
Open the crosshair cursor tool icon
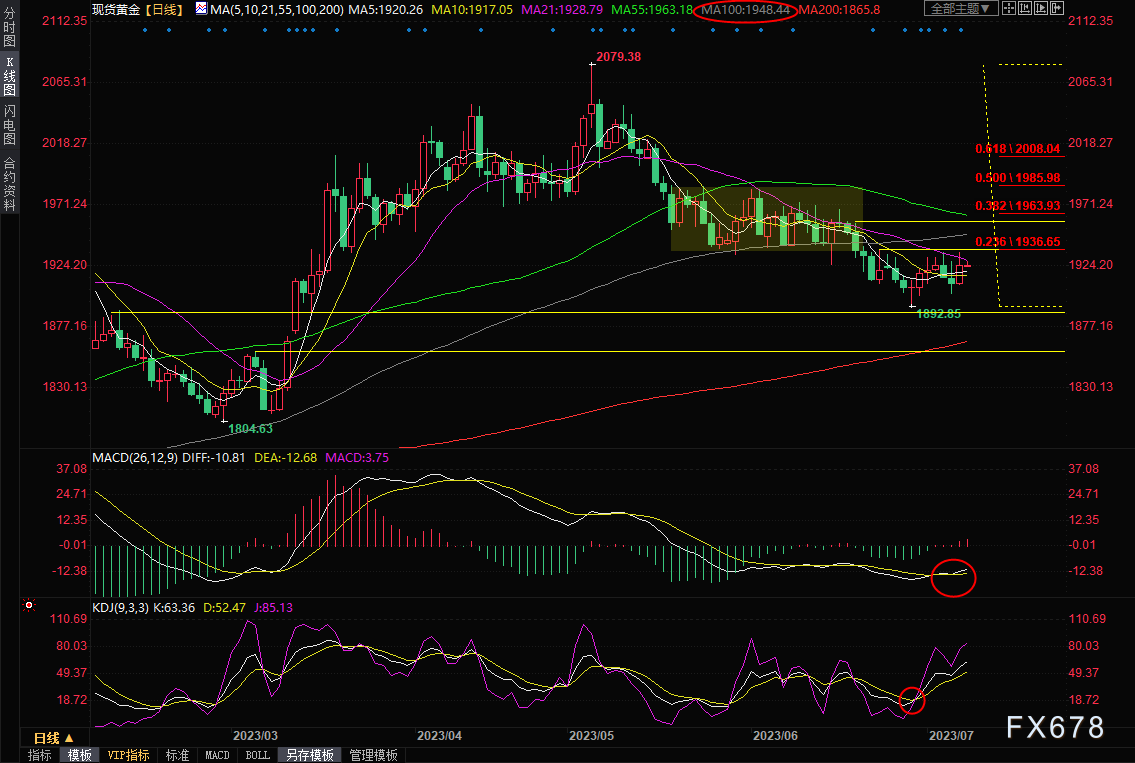click(1008, 9)
